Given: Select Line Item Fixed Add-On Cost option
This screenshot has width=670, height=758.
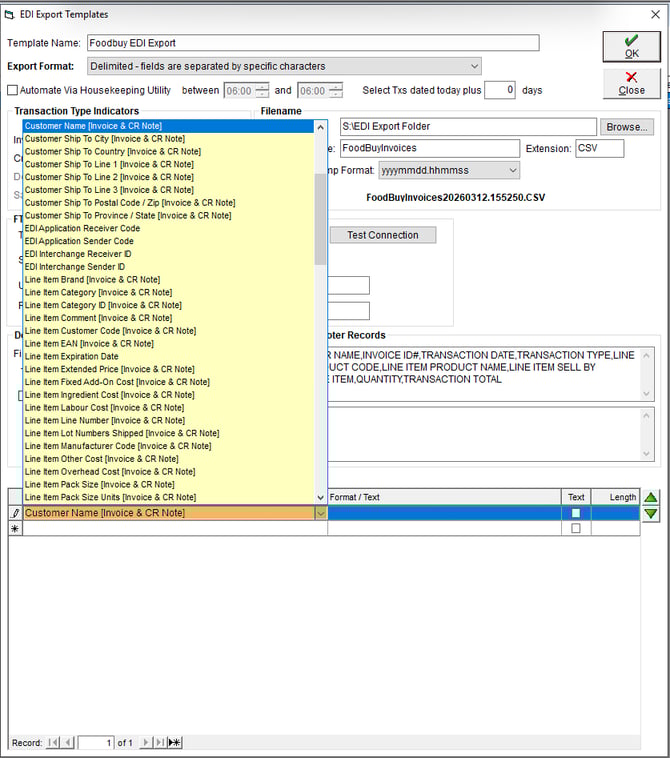Looking at the screenshot, I should click(x=168, y=382).
